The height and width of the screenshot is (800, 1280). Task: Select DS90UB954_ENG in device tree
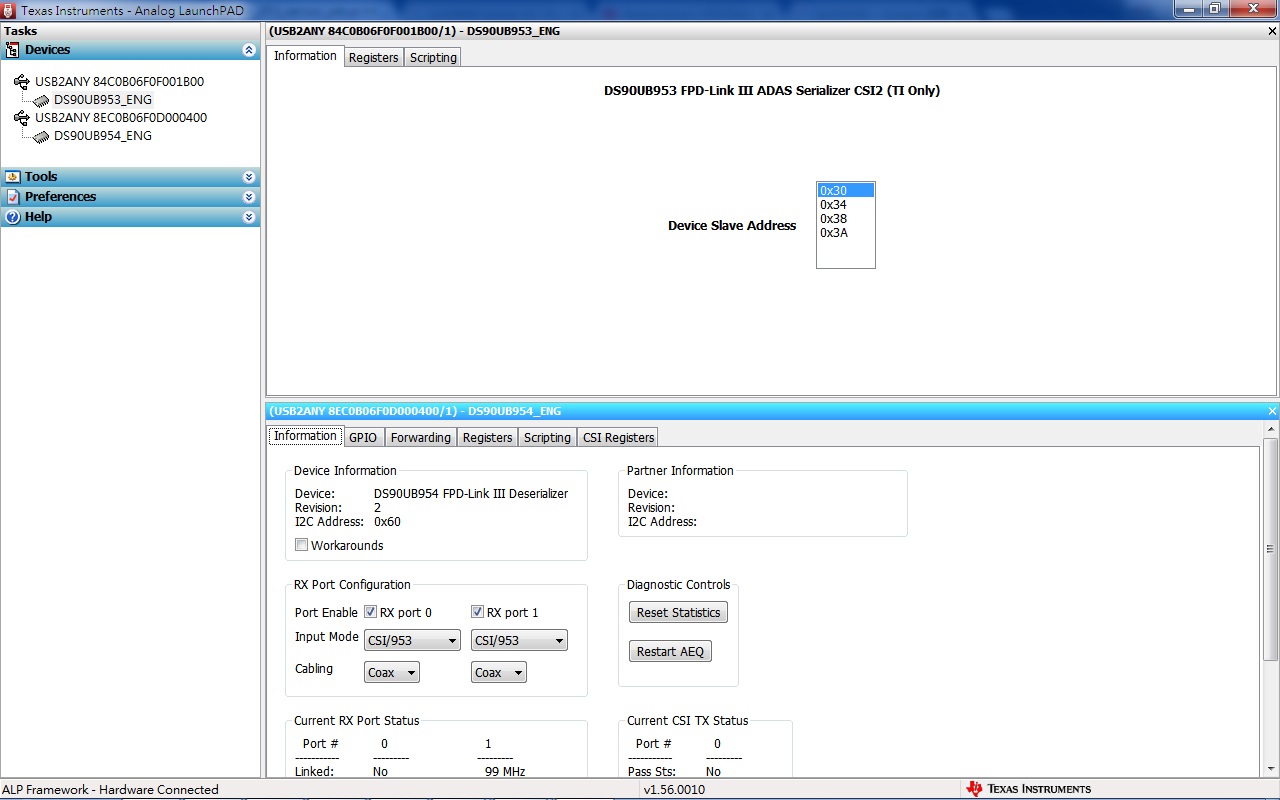tap(103, 136)
